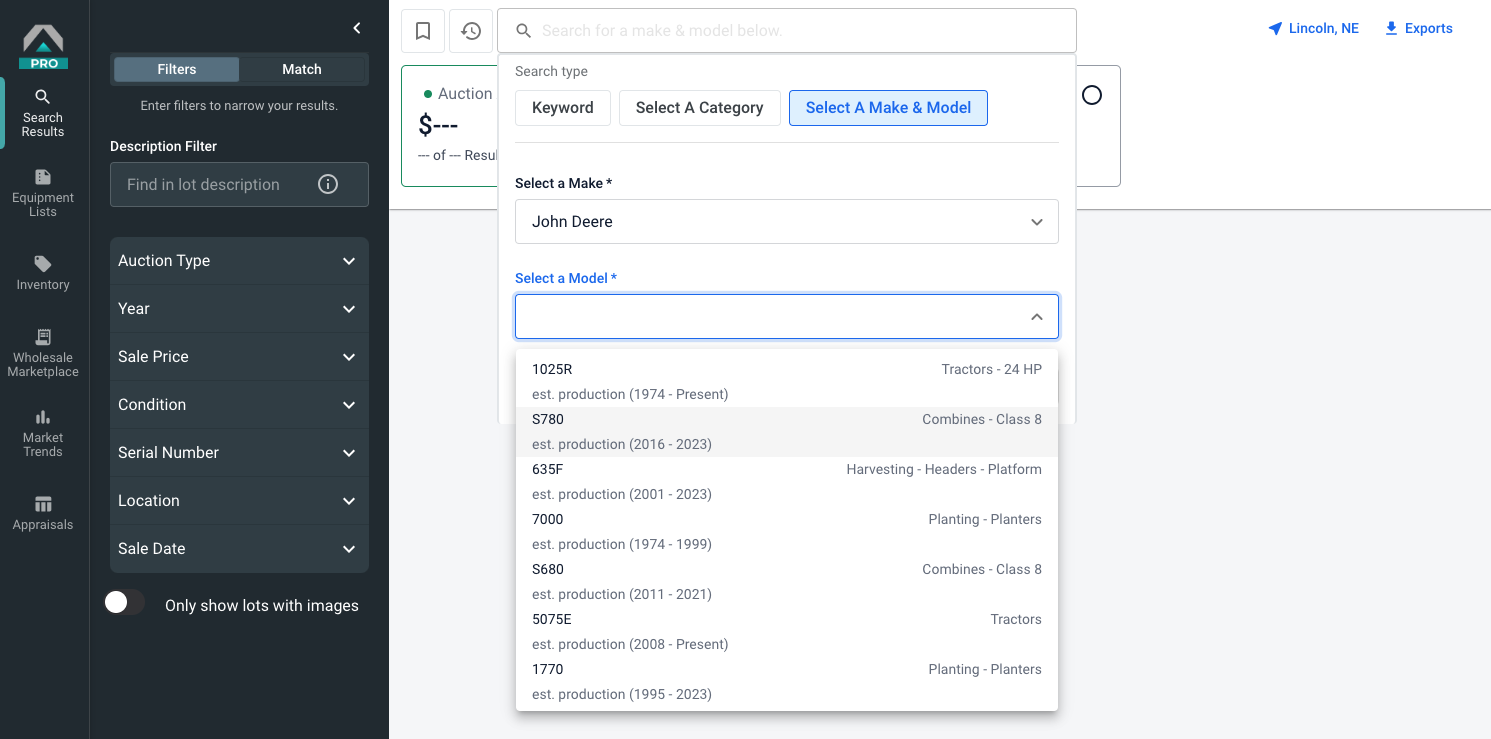Viewport: 1491px width, 739px height.
Task: Click the PRO home logo
Action: (x=43, y=47)
